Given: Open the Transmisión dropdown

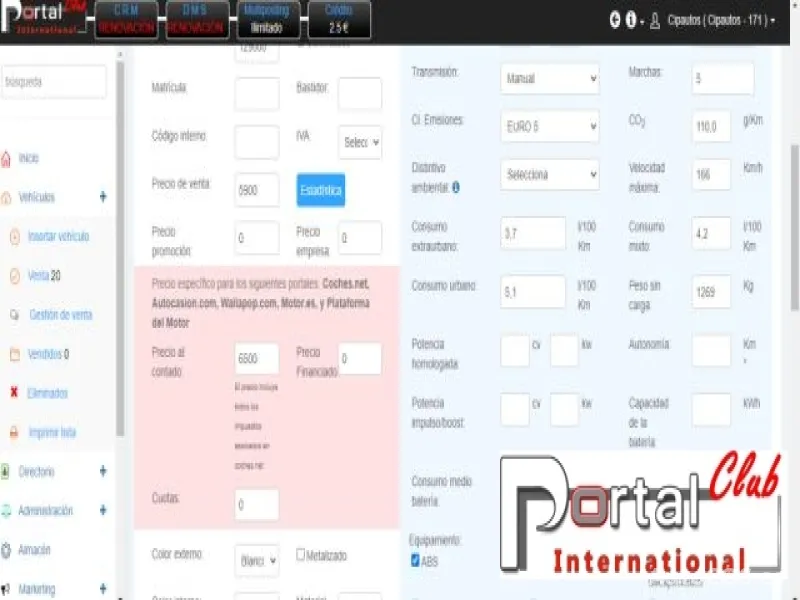Looking at the screenshot, I should point(549,77).
